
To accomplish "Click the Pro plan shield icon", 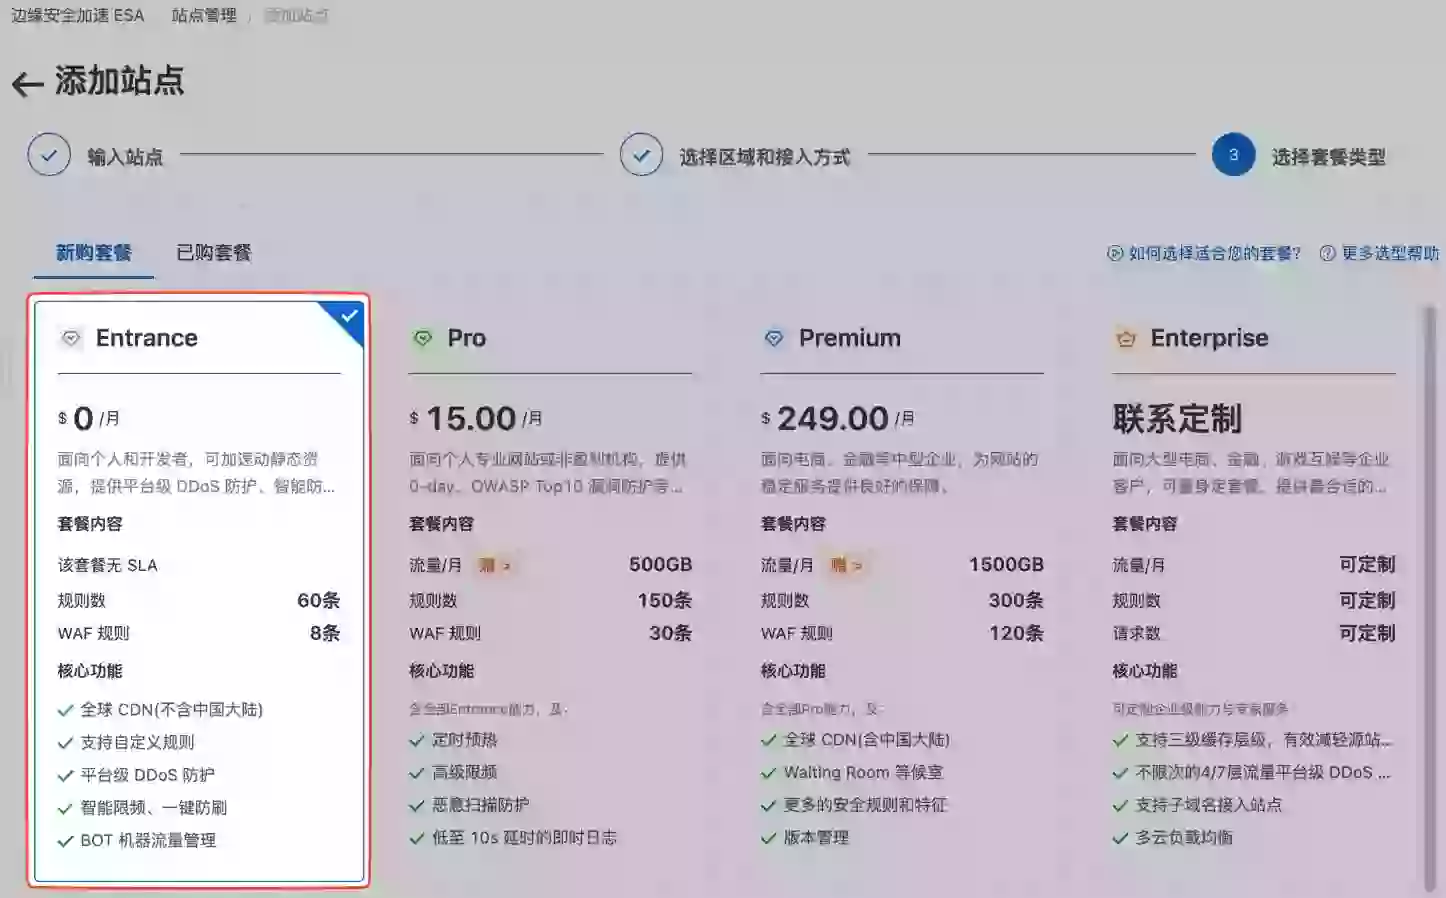I will 422,337.
